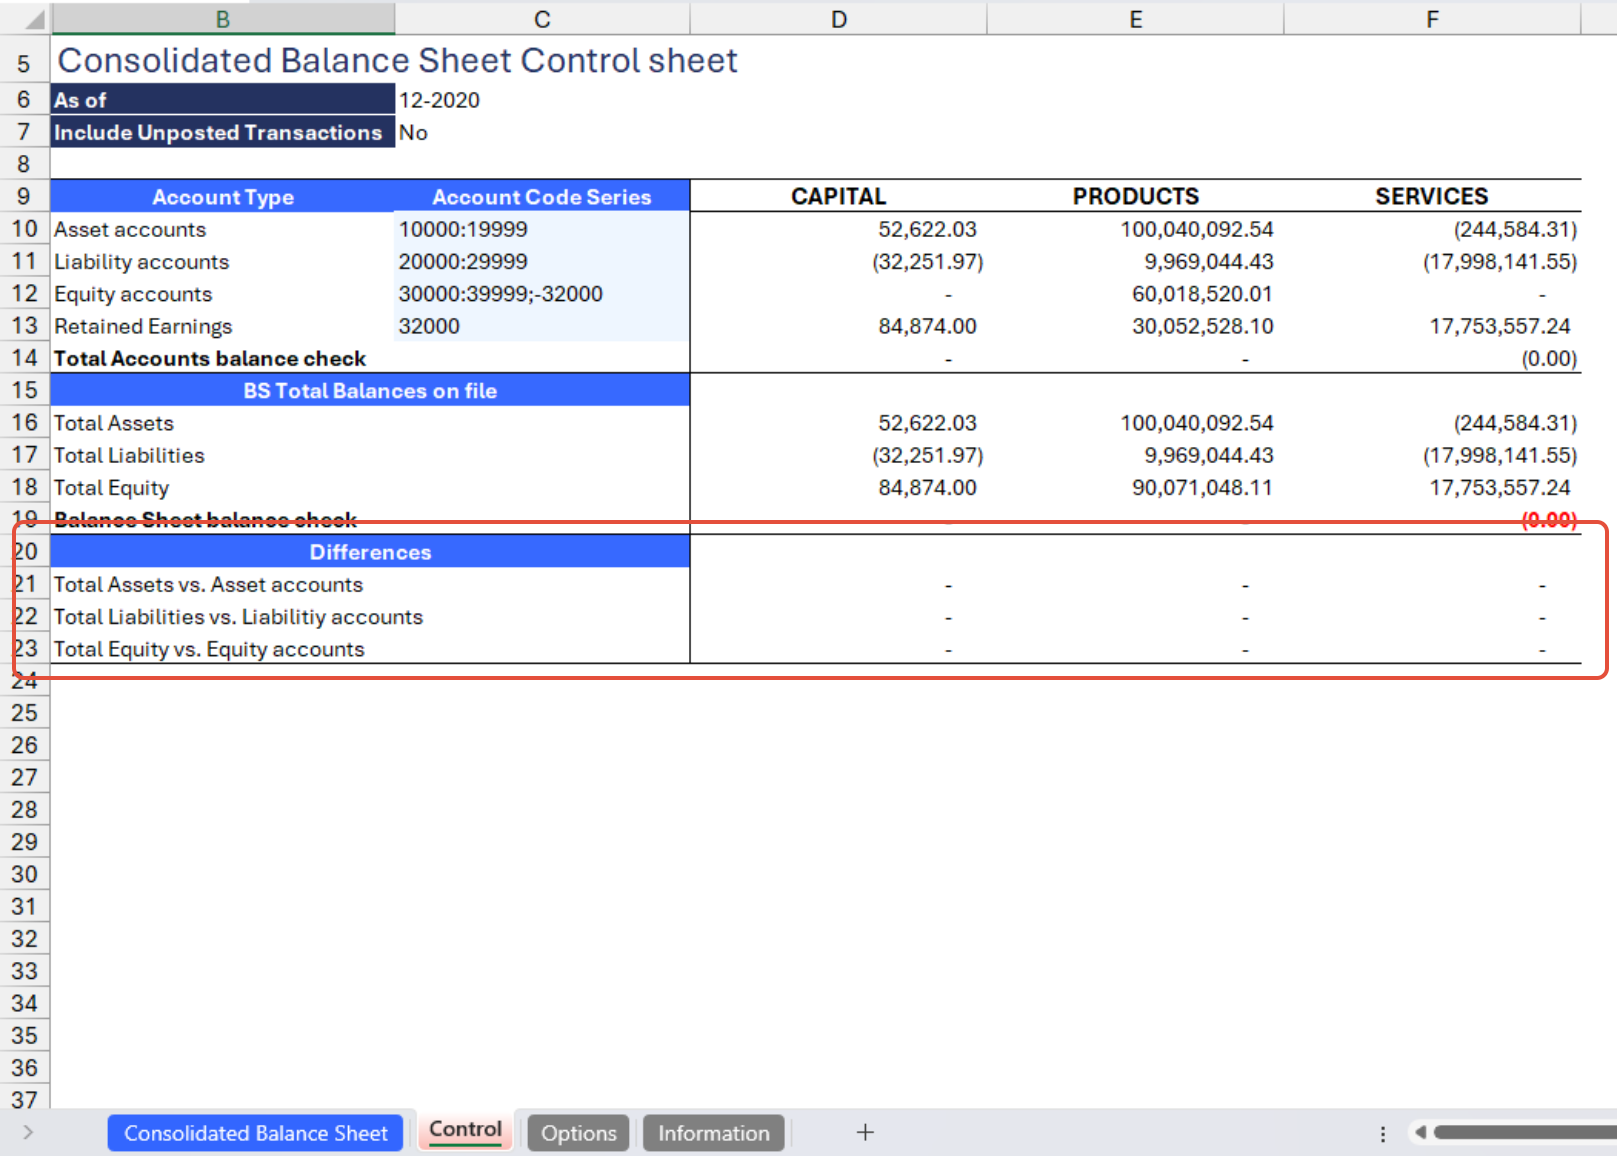Click the SERVICES column heading
Viewport: 1617px width, 1156px height.
1431,196
